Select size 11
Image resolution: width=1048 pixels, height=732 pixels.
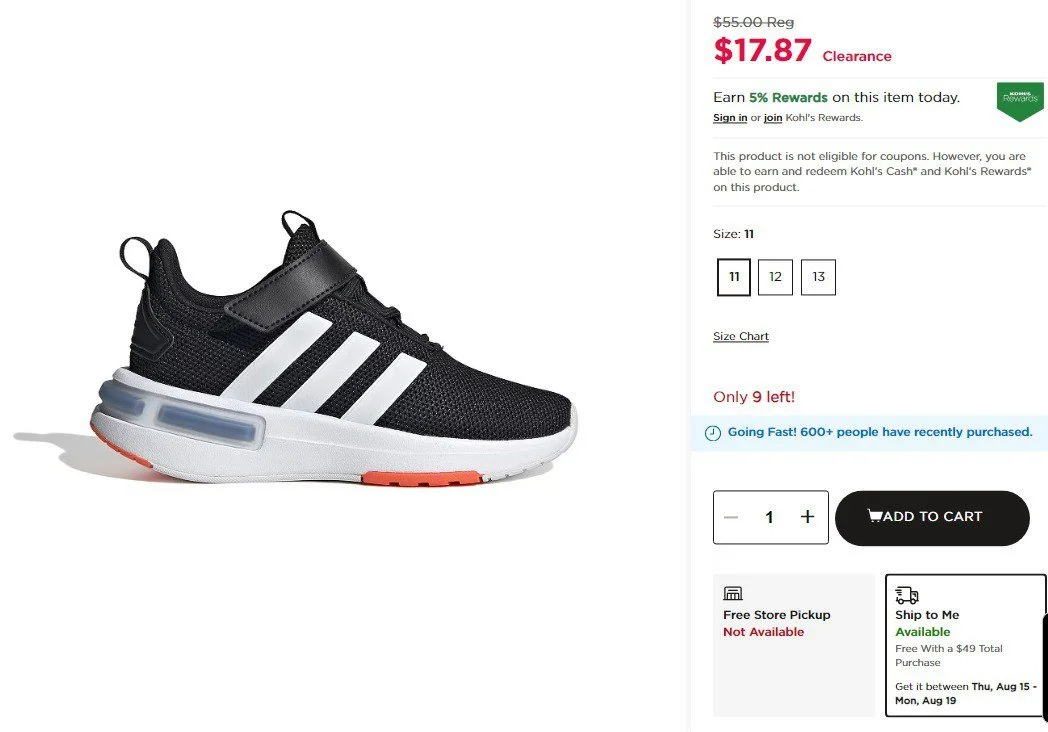tap(734, 277)
